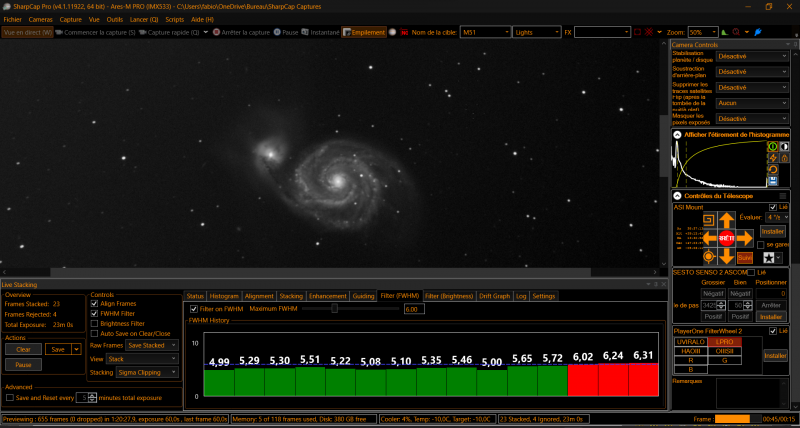This screenshot has height=428, width=800.
Task: Check the SESTO SENSO 2 Lié checkbox
Action: (751, 272)
